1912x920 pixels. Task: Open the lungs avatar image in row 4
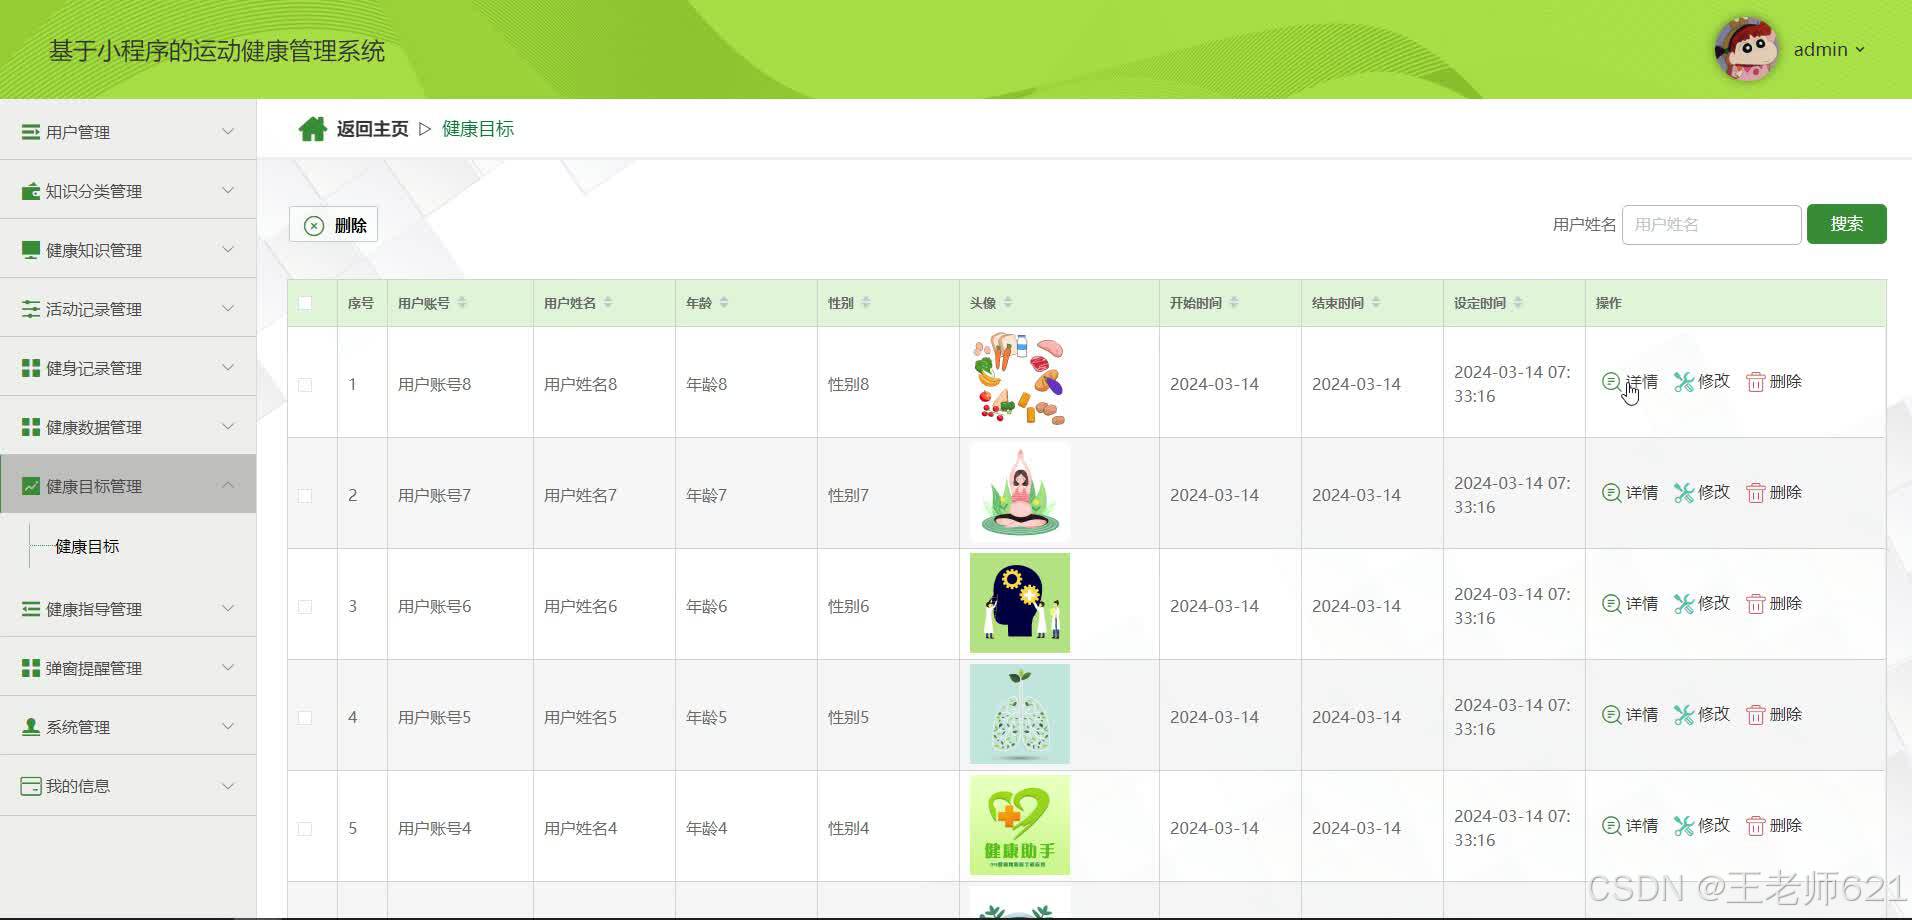click(1020, 715)
